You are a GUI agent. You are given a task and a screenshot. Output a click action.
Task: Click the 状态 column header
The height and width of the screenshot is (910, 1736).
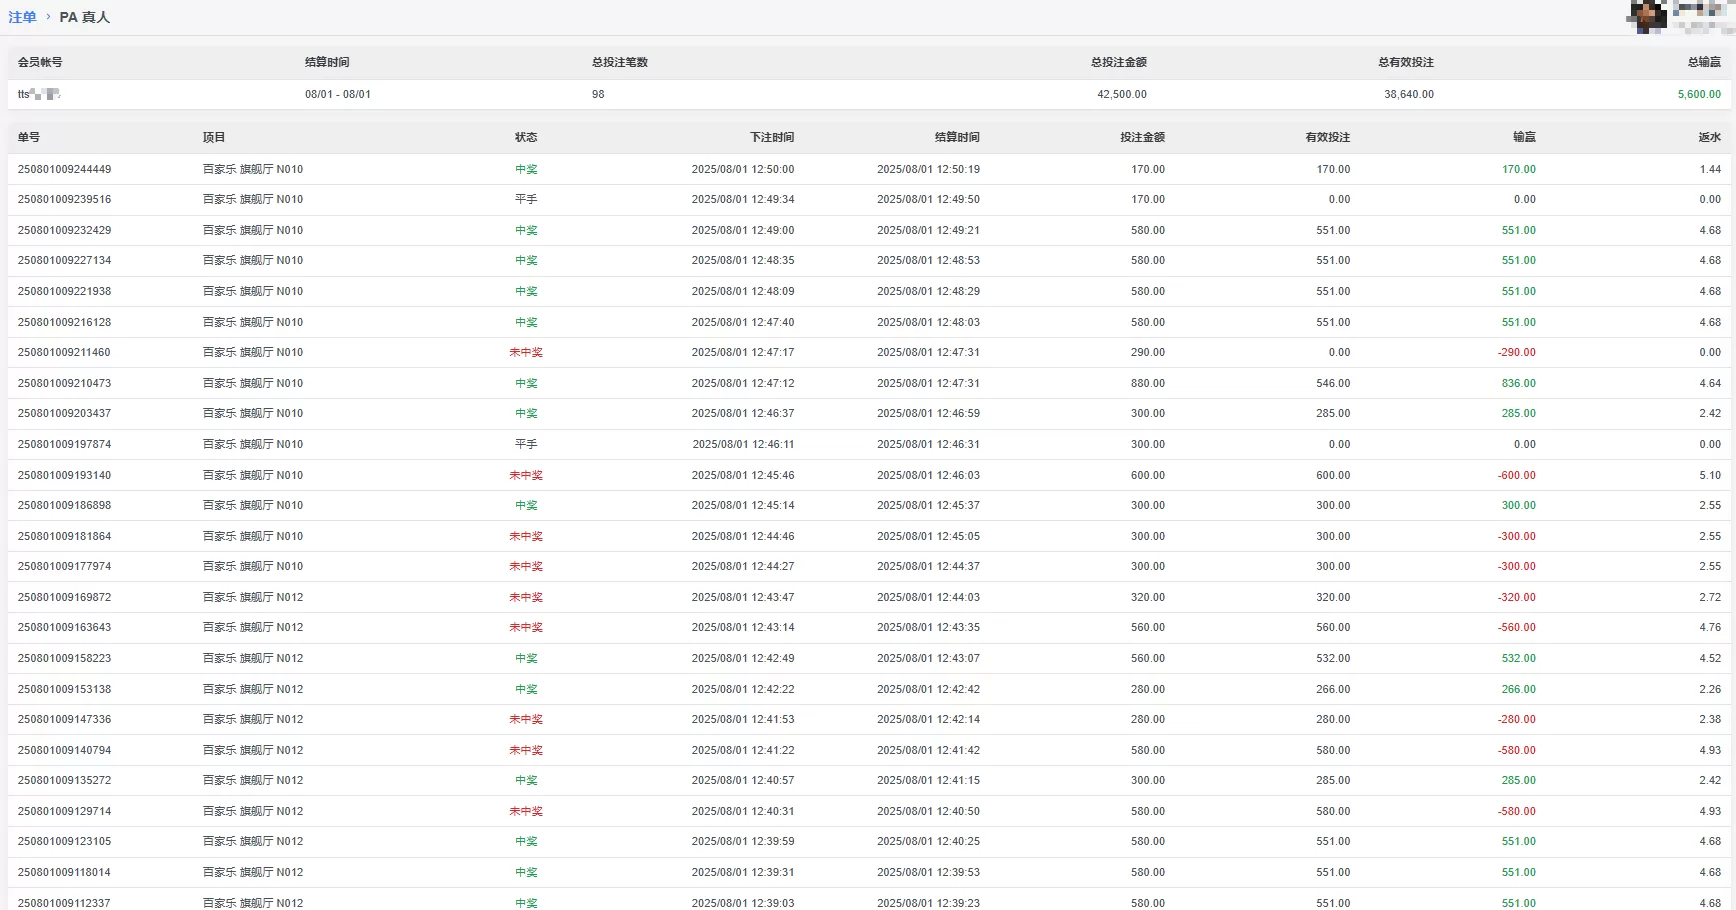click(x=526, y=137)
